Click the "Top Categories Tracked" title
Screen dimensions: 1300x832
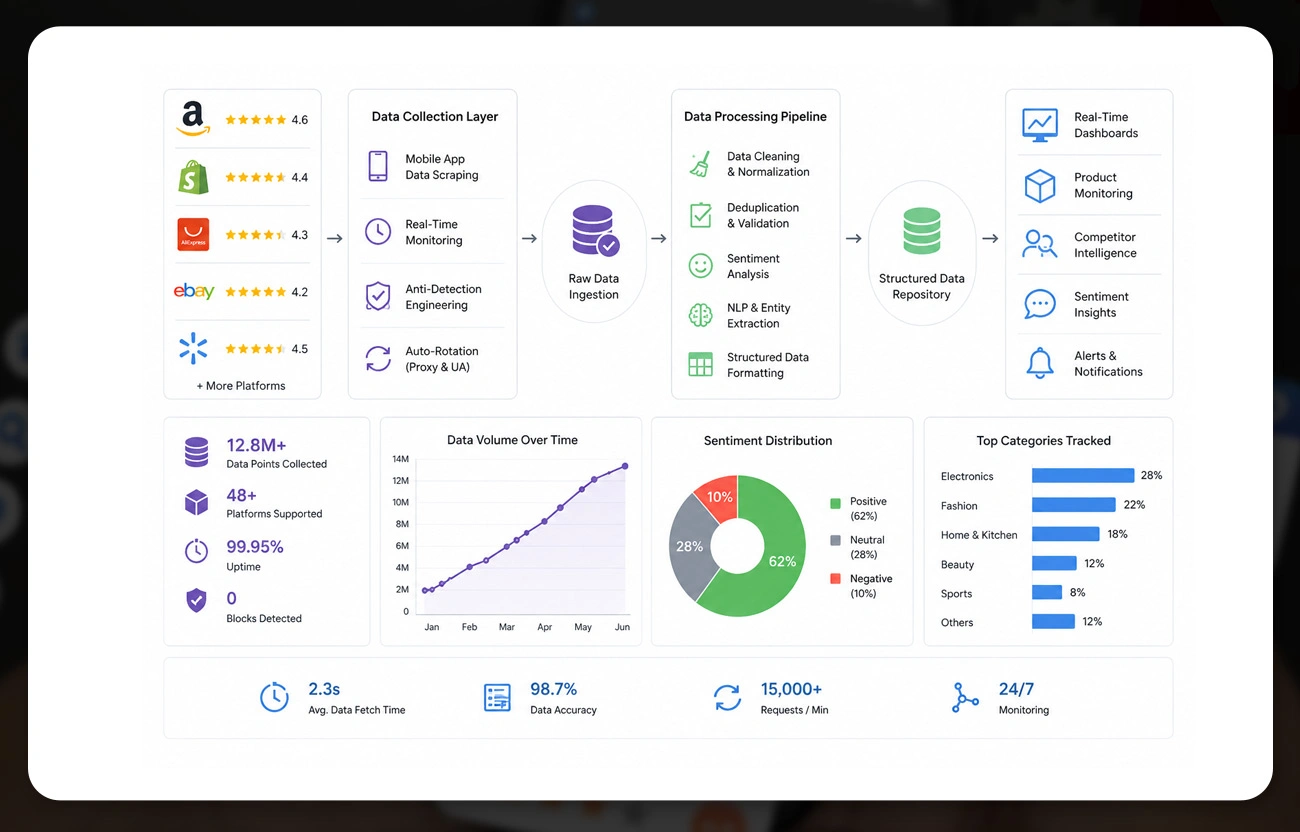[x=1044, y=440]
